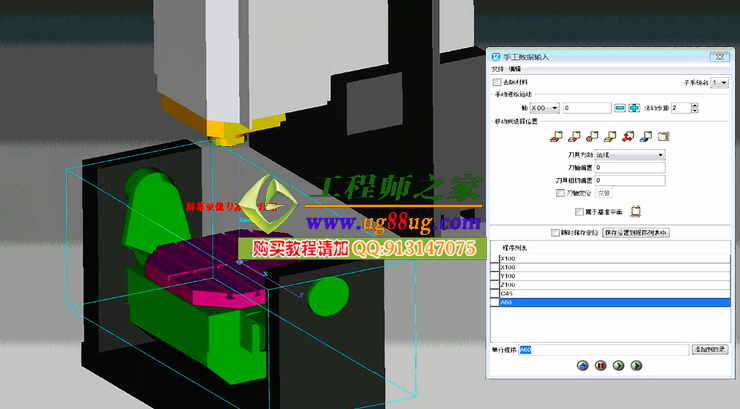Viewport: 740px width, 409px height.
Task: Click the red arrows position icon
Action: pyautogui.click(x=628, y=136)
